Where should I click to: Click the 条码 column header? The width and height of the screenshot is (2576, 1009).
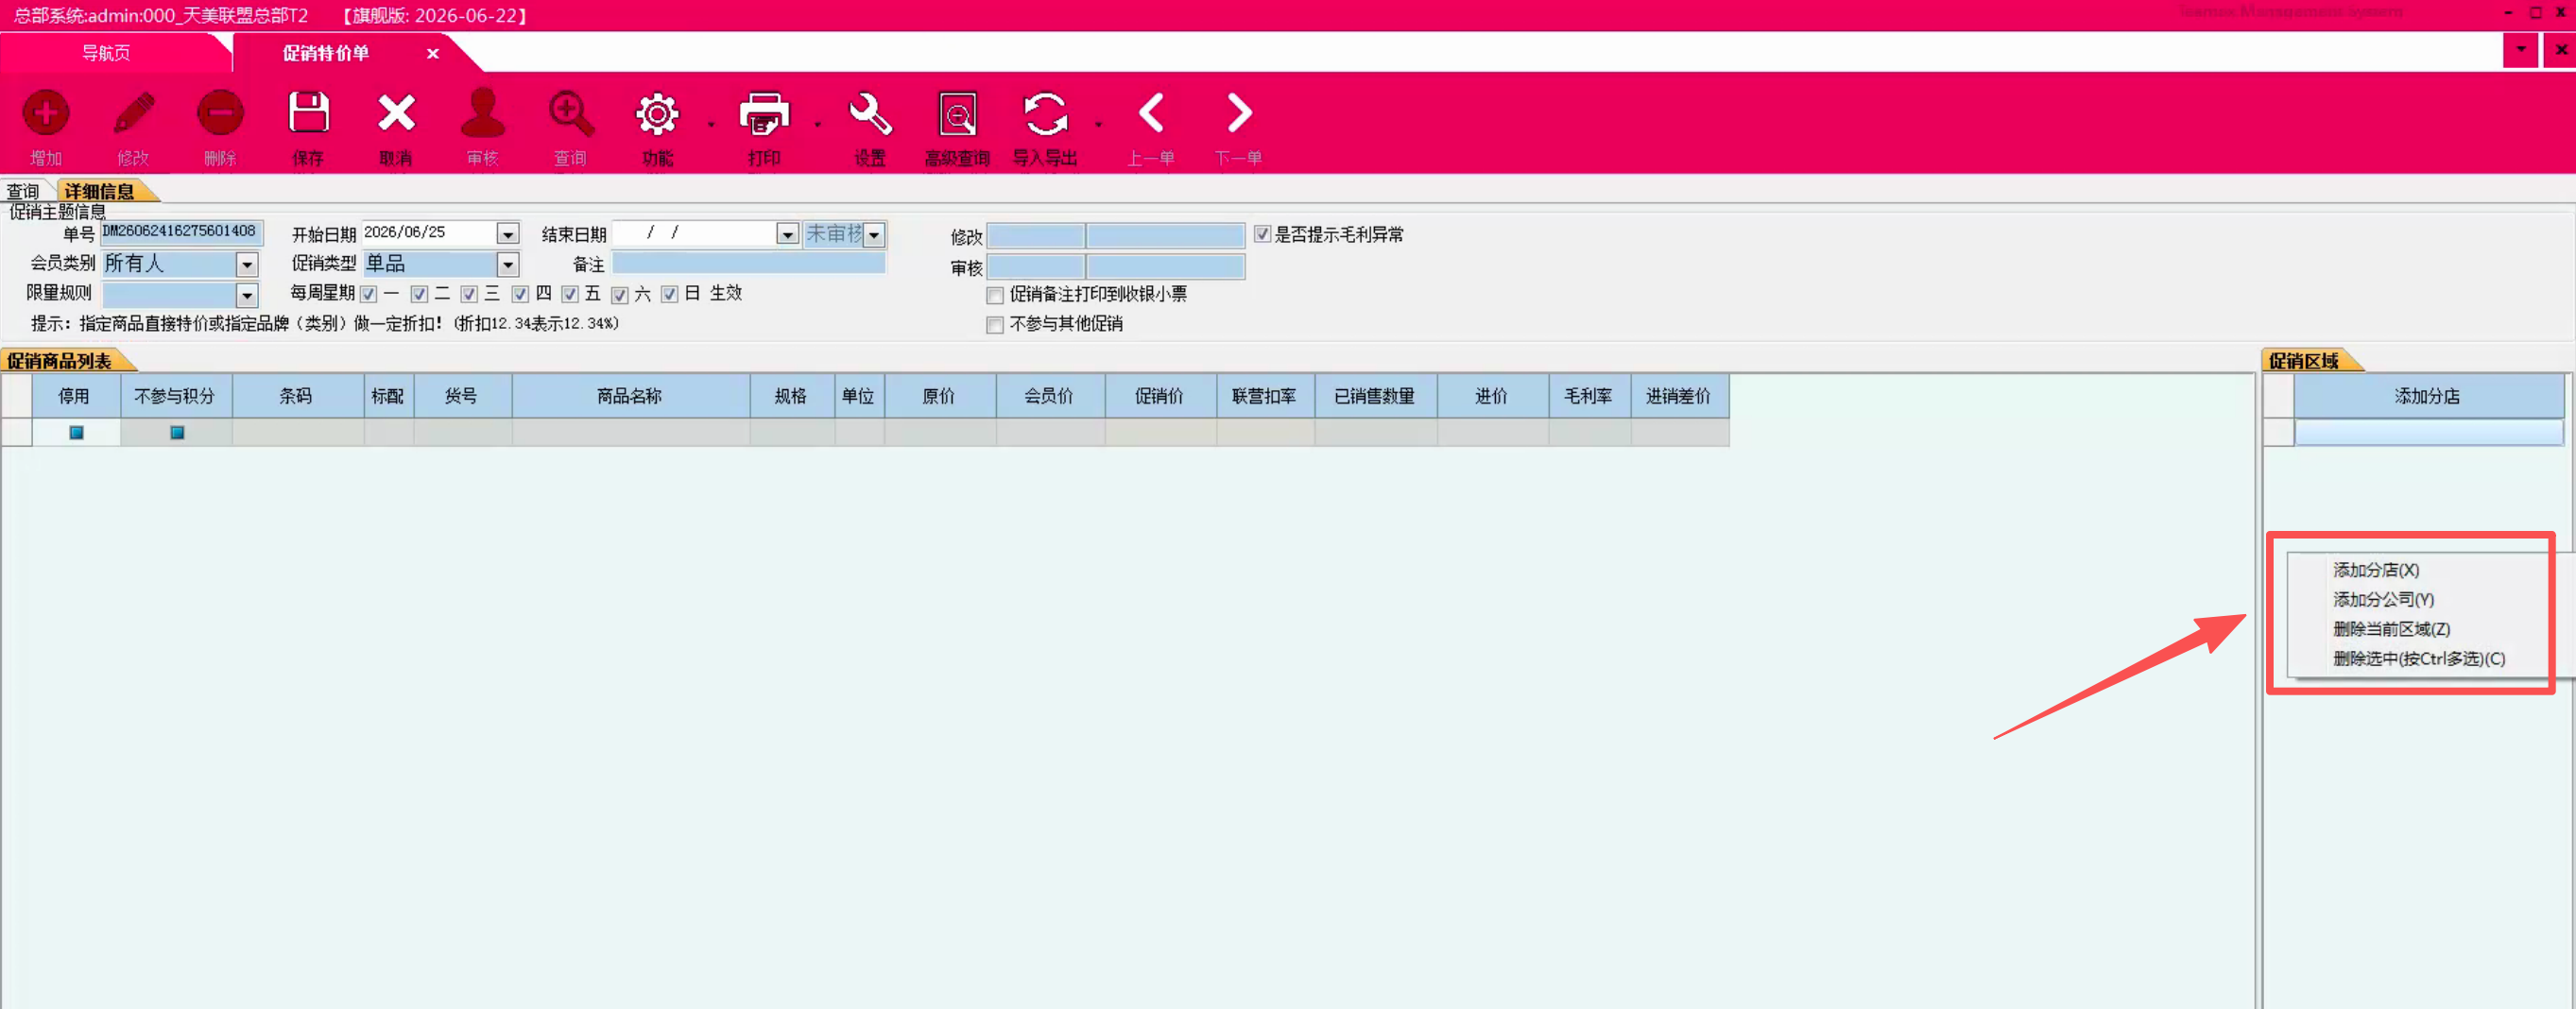(297, 396)
